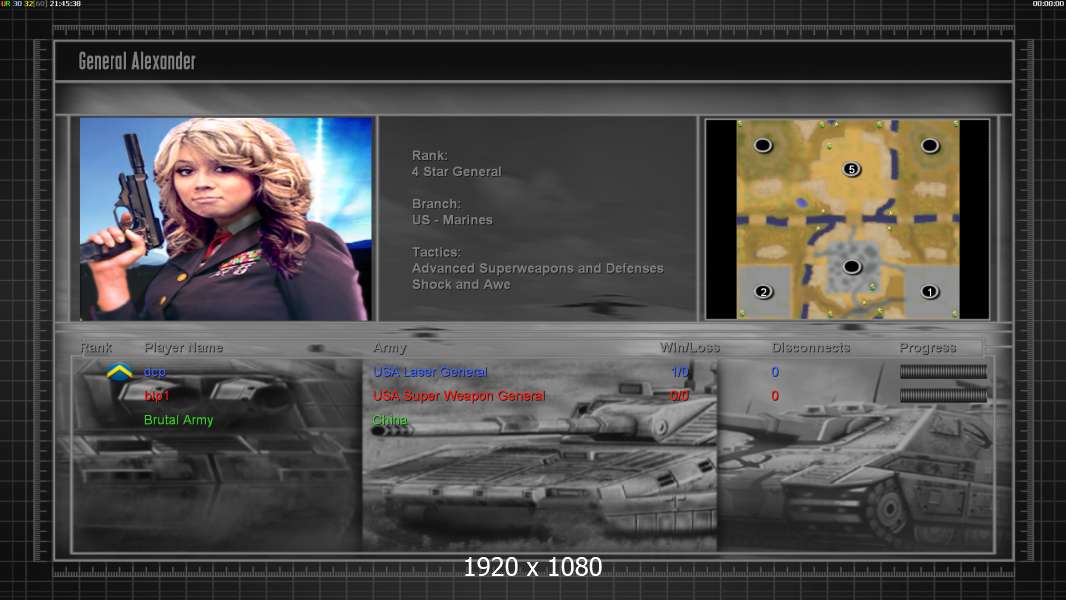Screen dimensions: 1066x600
Task: Click the 00:00:00 timer at top right
Action: click(1048, 3)
